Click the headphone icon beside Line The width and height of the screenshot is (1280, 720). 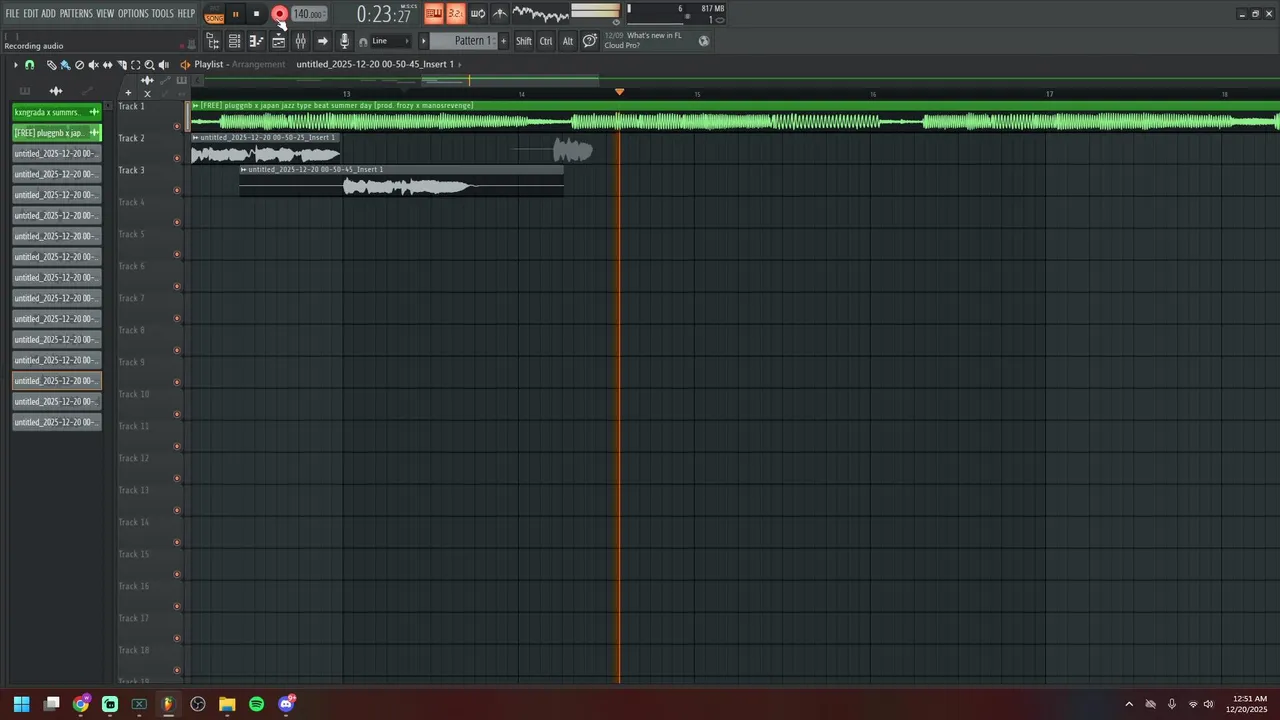pyautogui.click(x=363, y=41)
